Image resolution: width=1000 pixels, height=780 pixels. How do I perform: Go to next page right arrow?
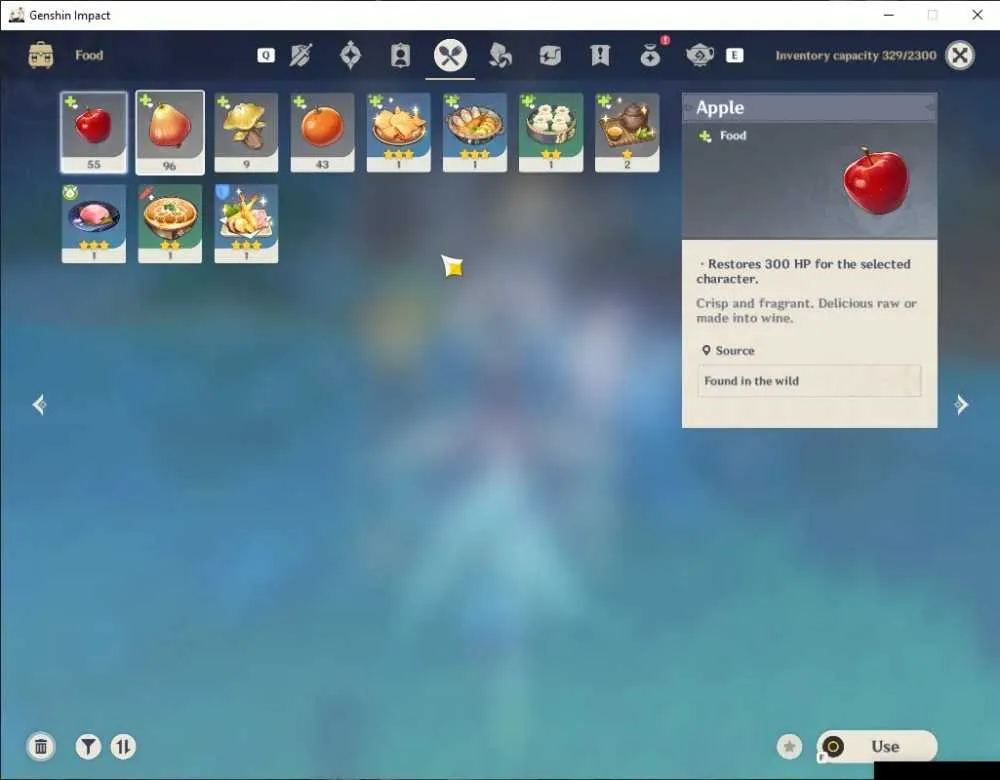click(x=960, y=404)
